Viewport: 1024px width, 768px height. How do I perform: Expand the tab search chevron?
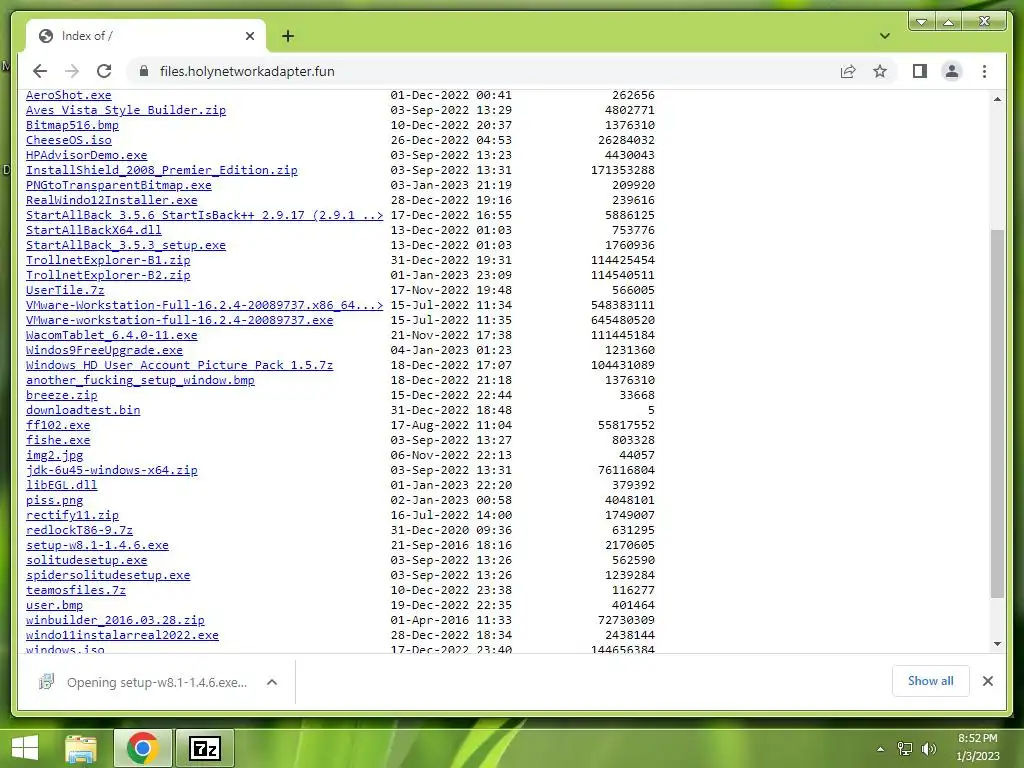(884, 36)
